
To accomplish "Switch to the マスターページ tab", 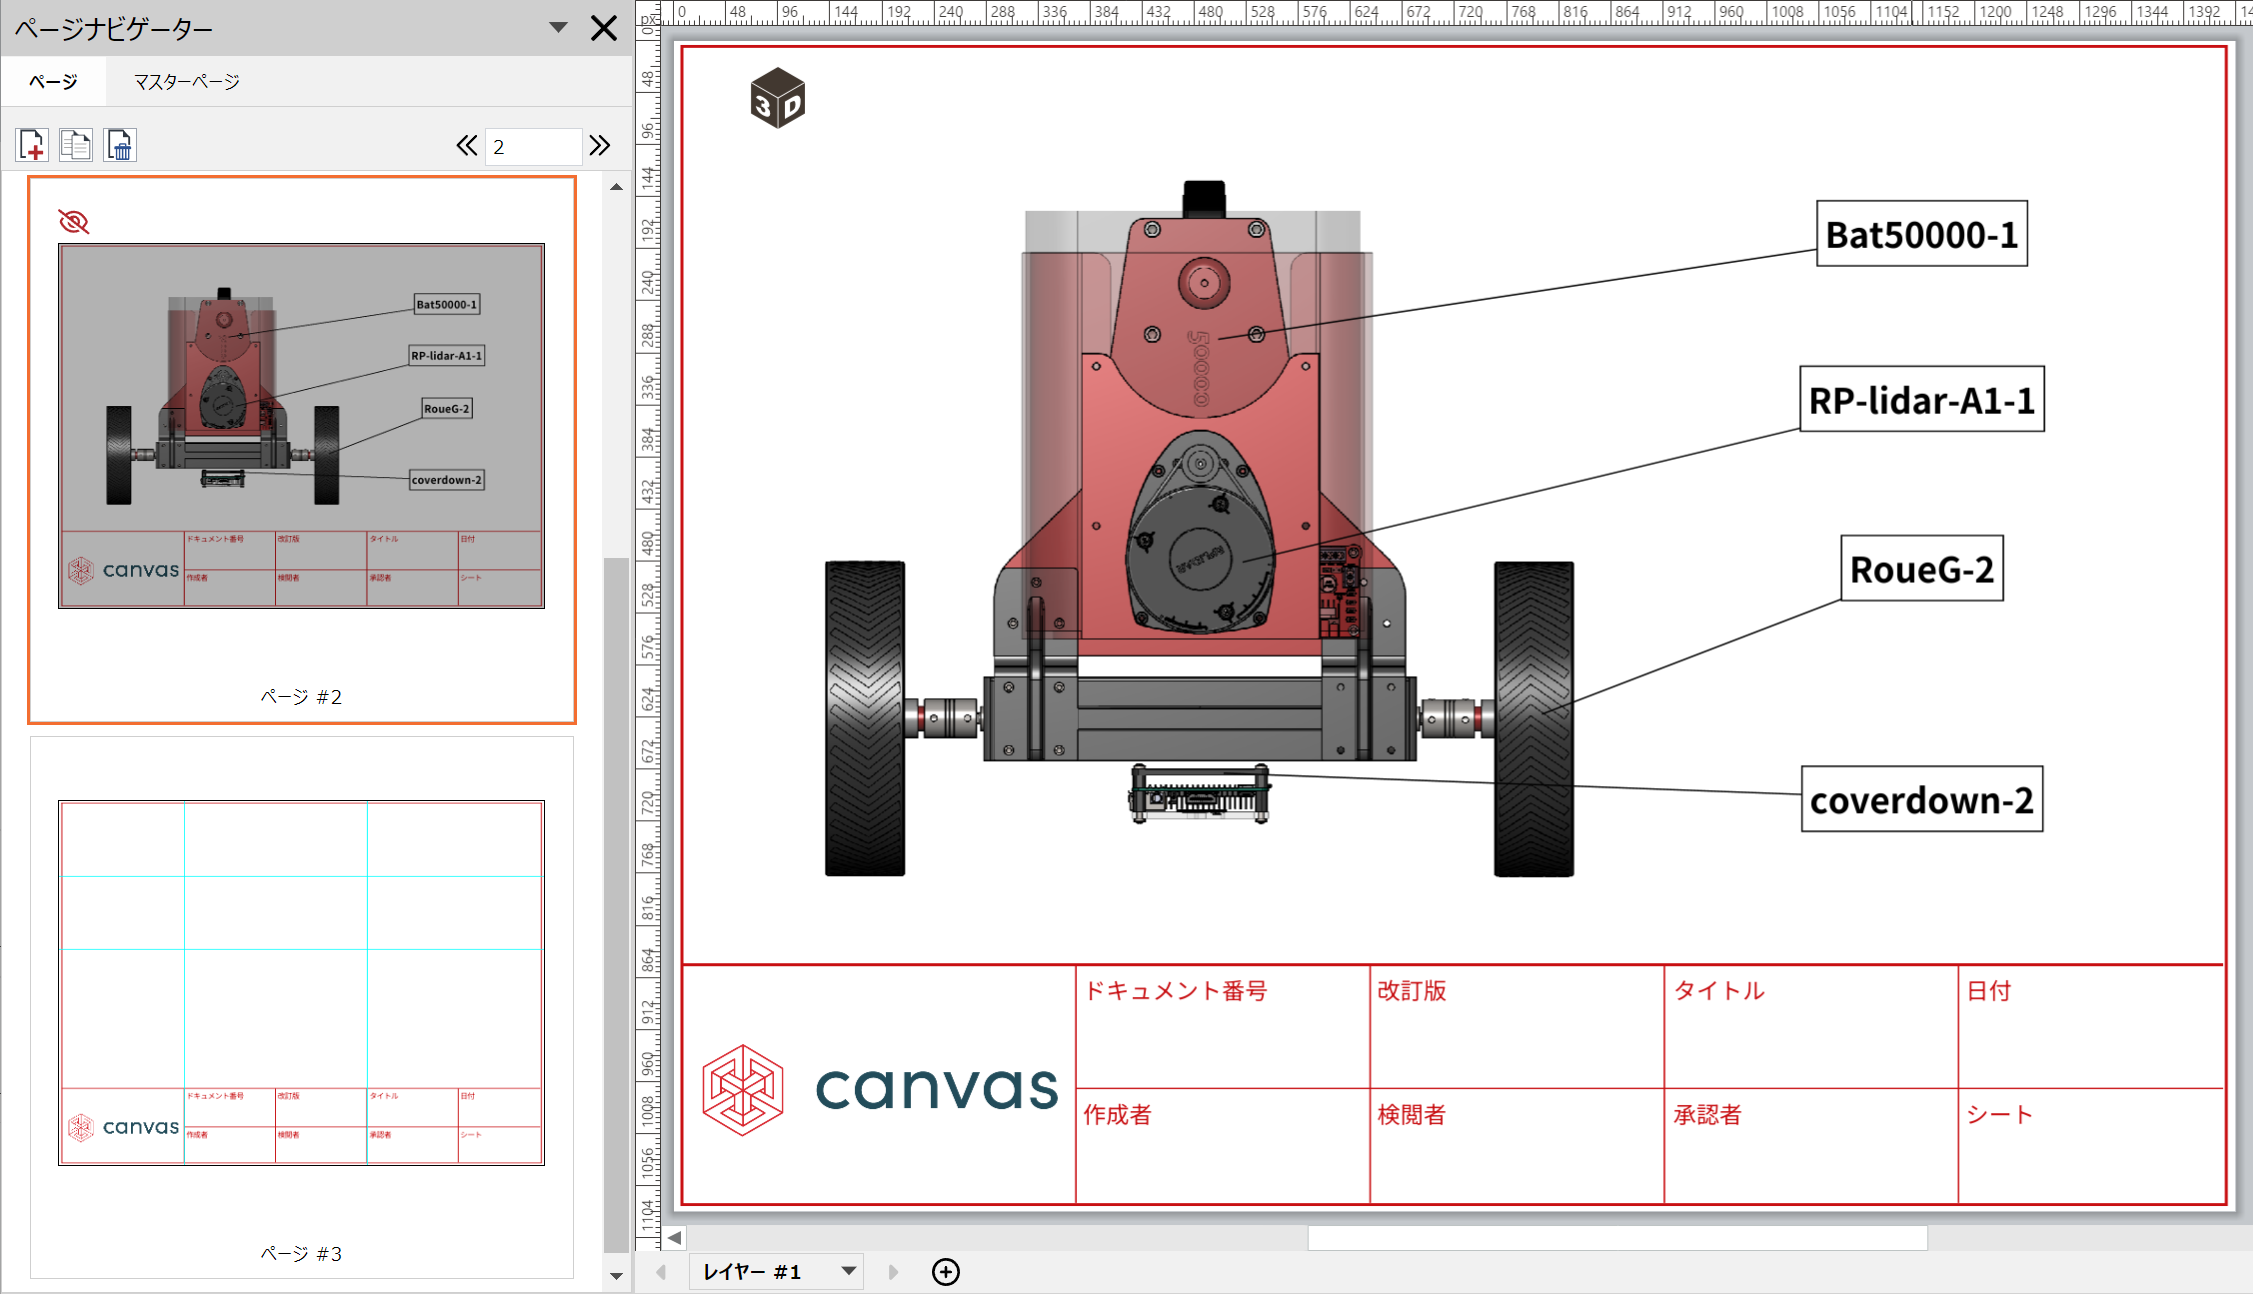I will (187, 82).
